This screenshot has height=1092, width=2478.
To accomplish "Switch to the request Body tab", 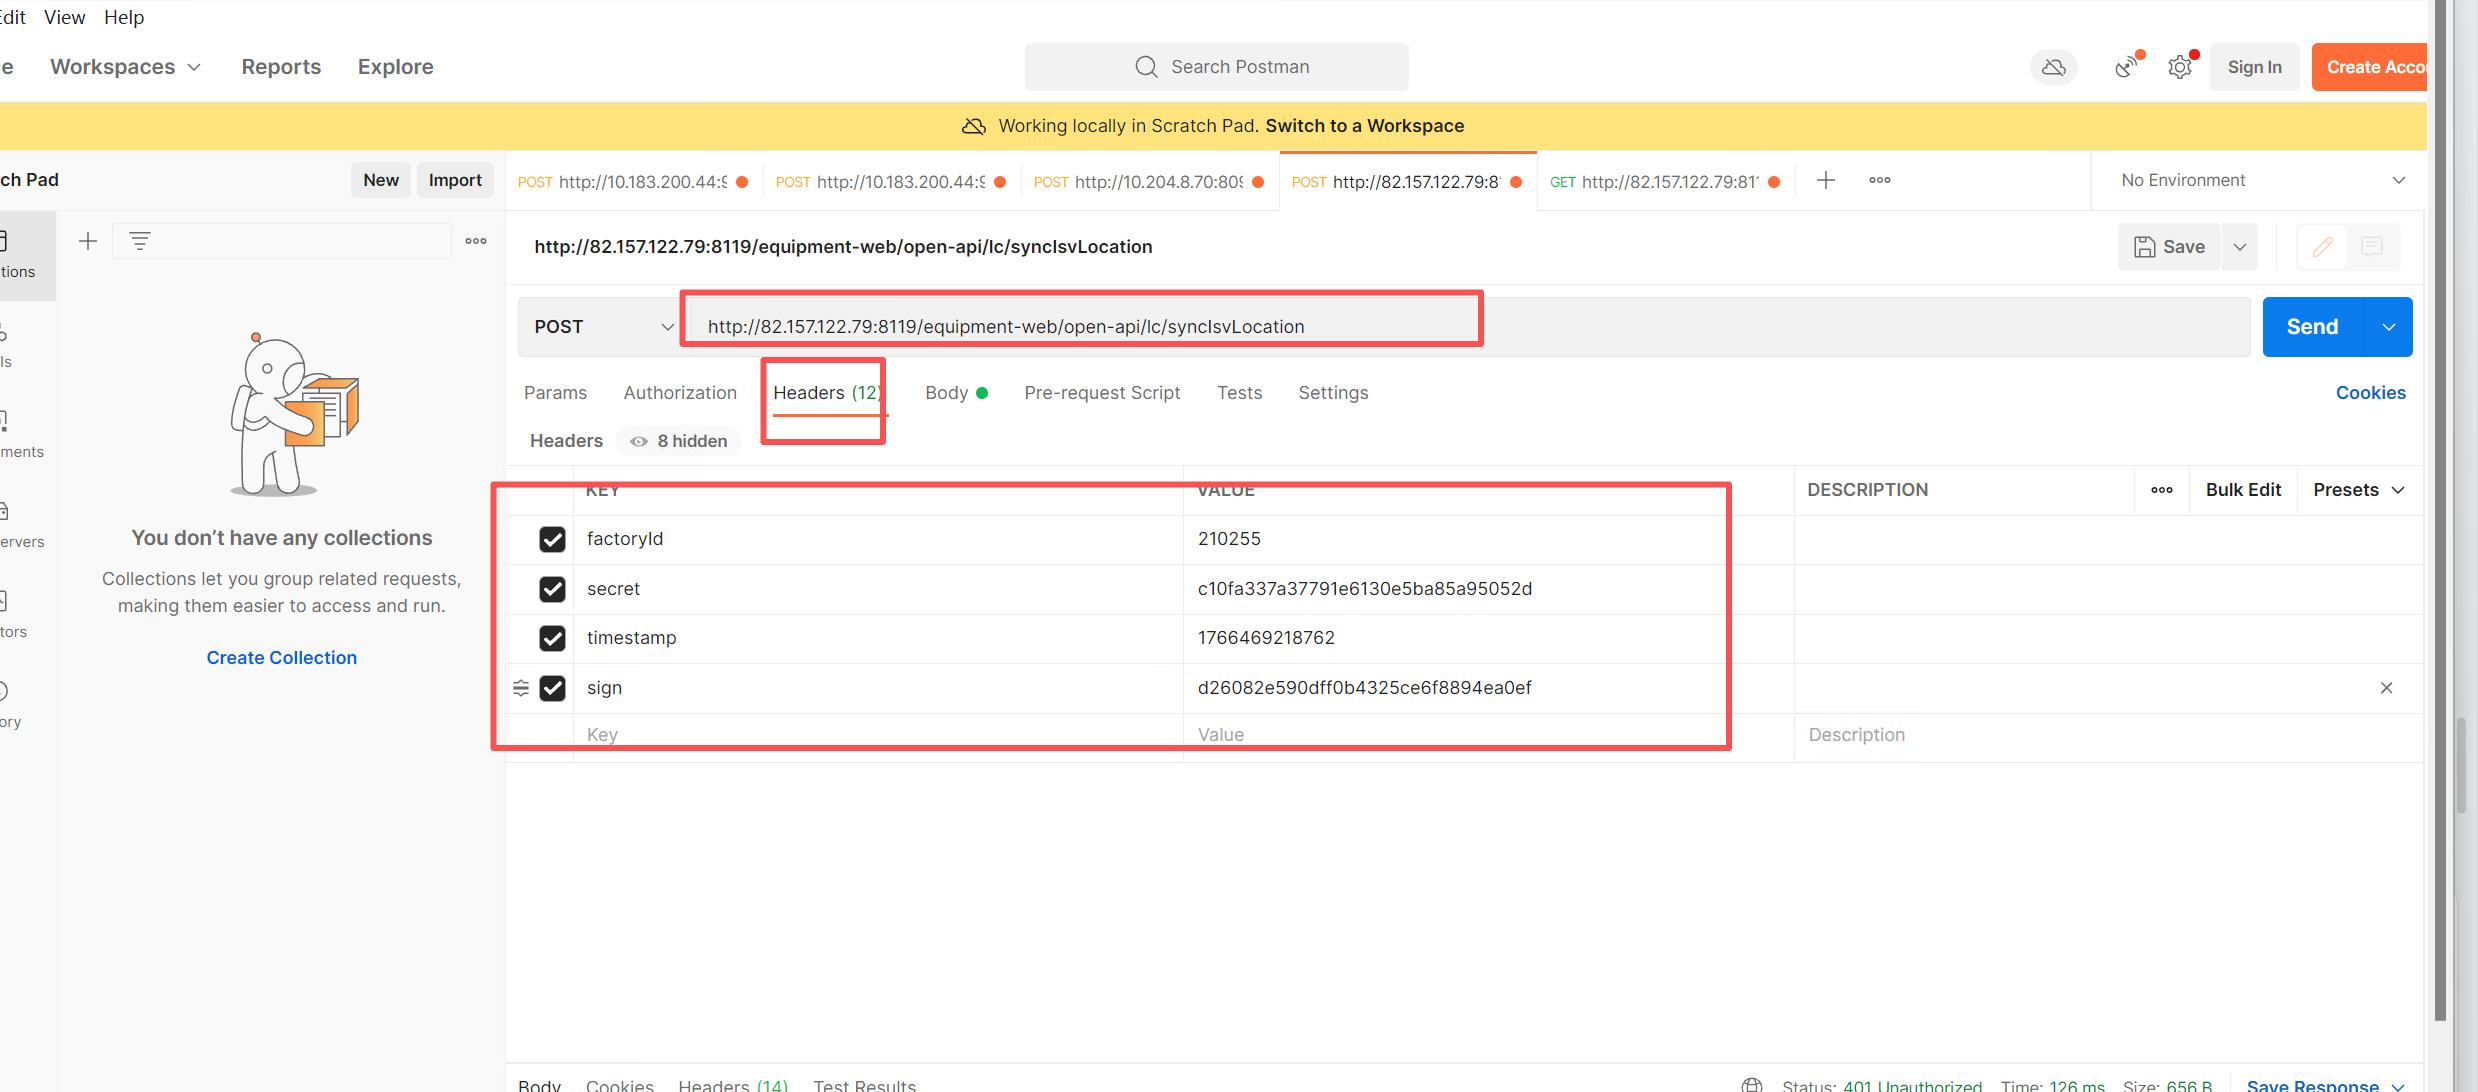I will click(957, 393).
